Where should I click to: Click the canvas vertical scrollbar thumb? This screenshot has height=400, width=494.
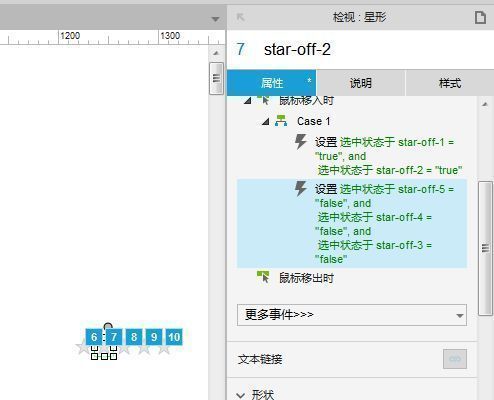[216, 78]
